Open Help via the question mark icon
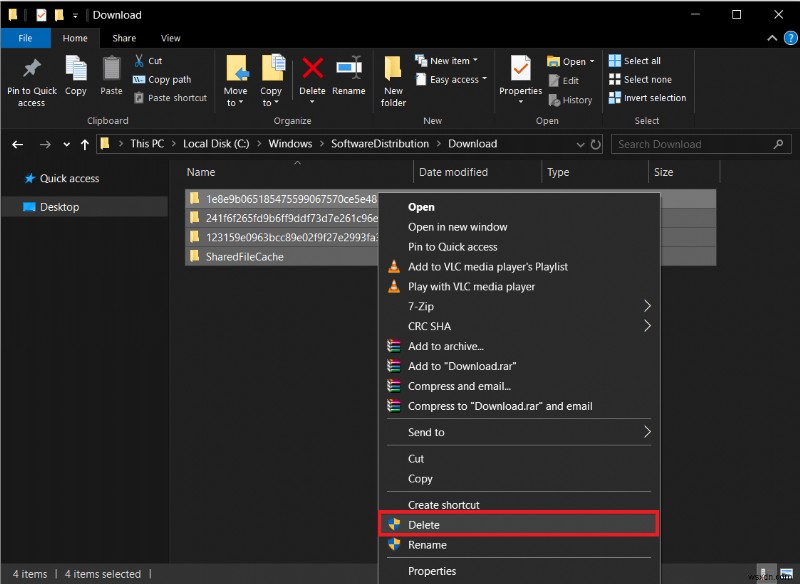This screenshot has width=800, height=584. 789,37
